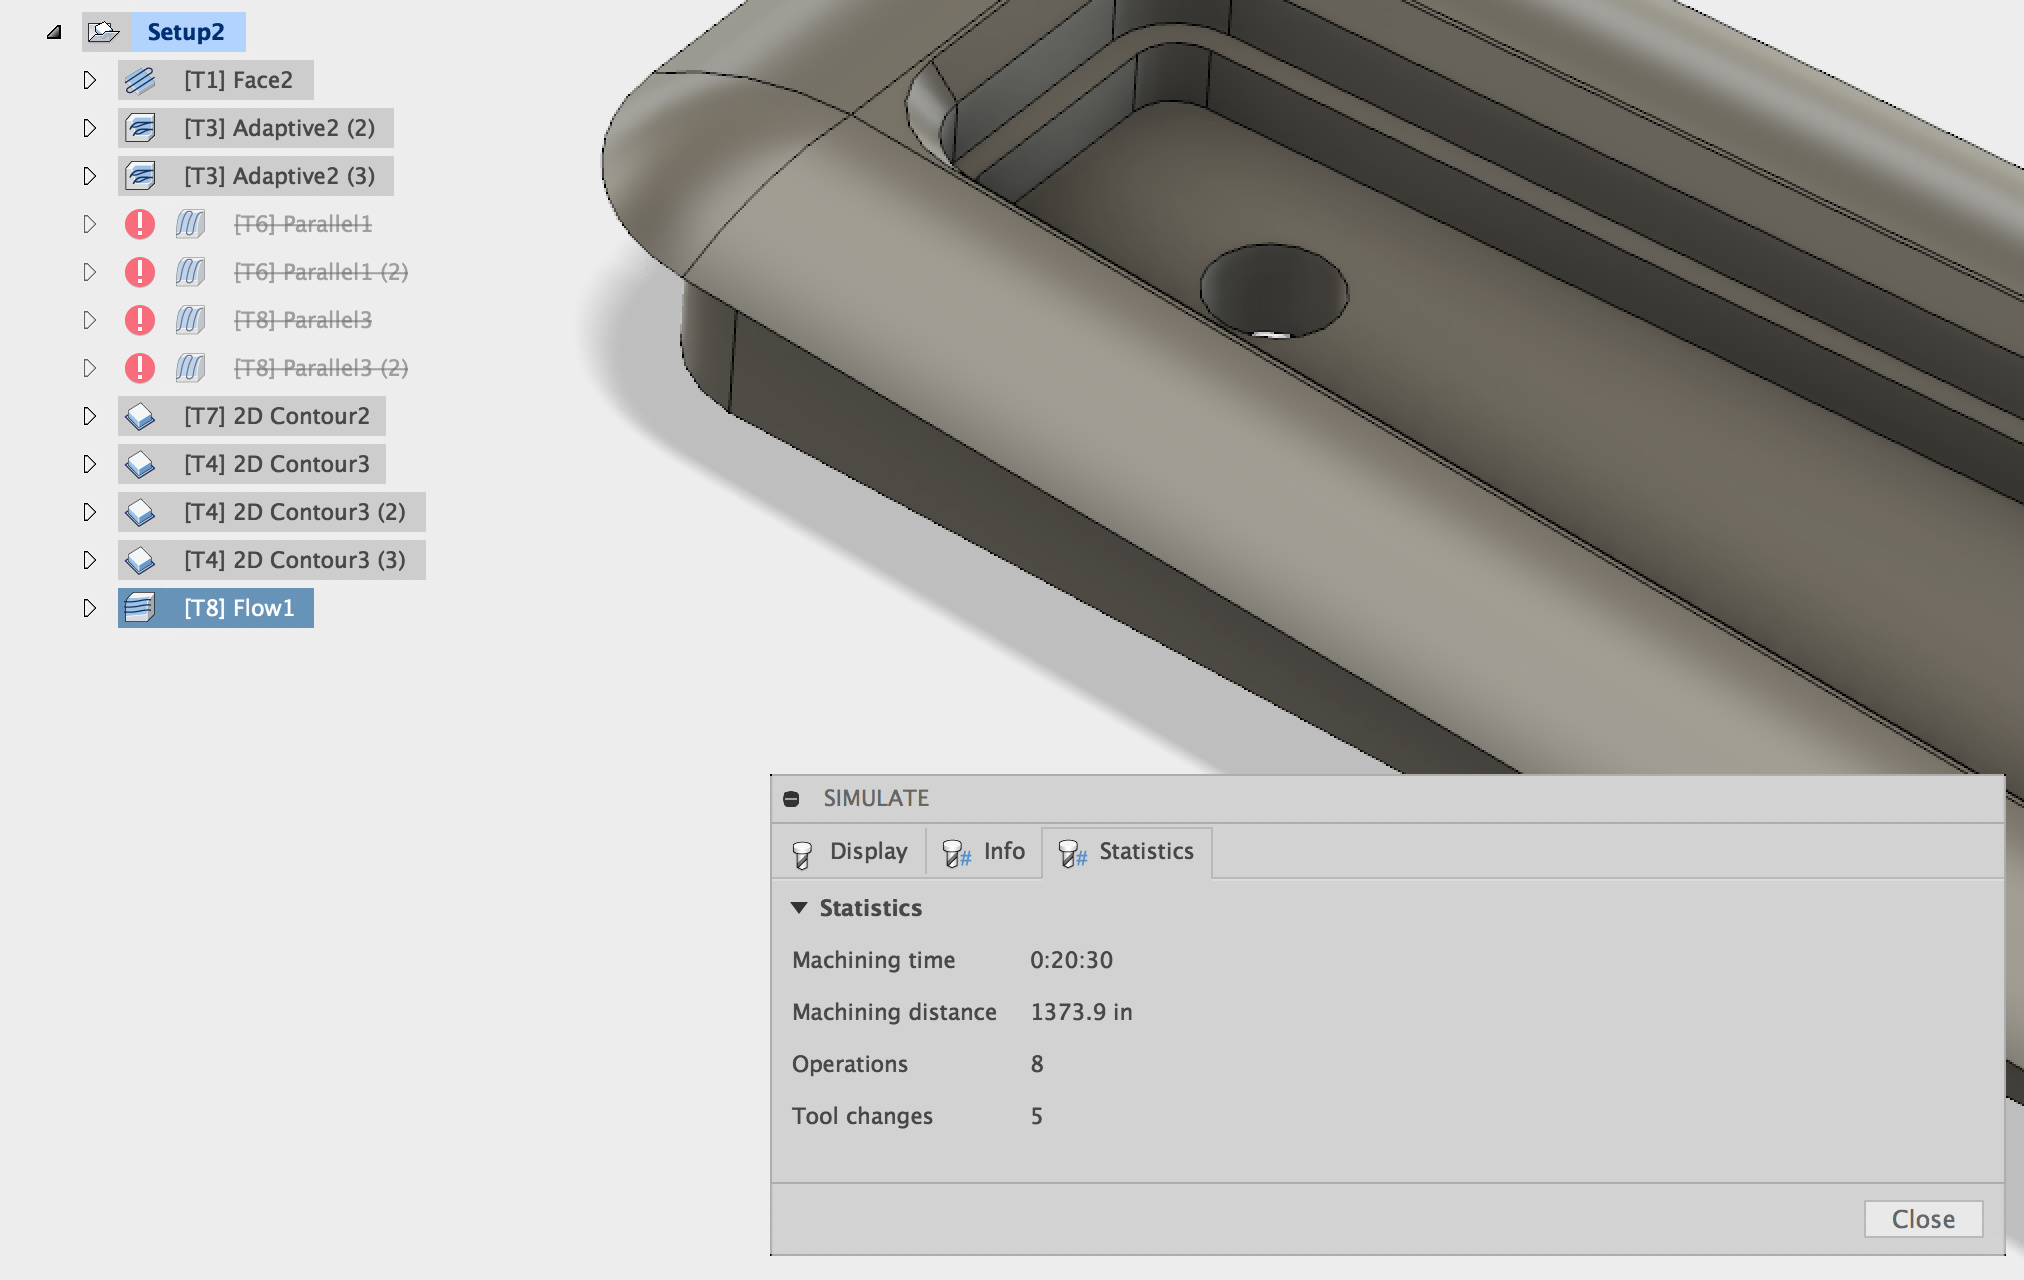Select [T4] 2D Contour3 (2) operation
This screenshot has width=2024, height=1280.
(294, 512)
